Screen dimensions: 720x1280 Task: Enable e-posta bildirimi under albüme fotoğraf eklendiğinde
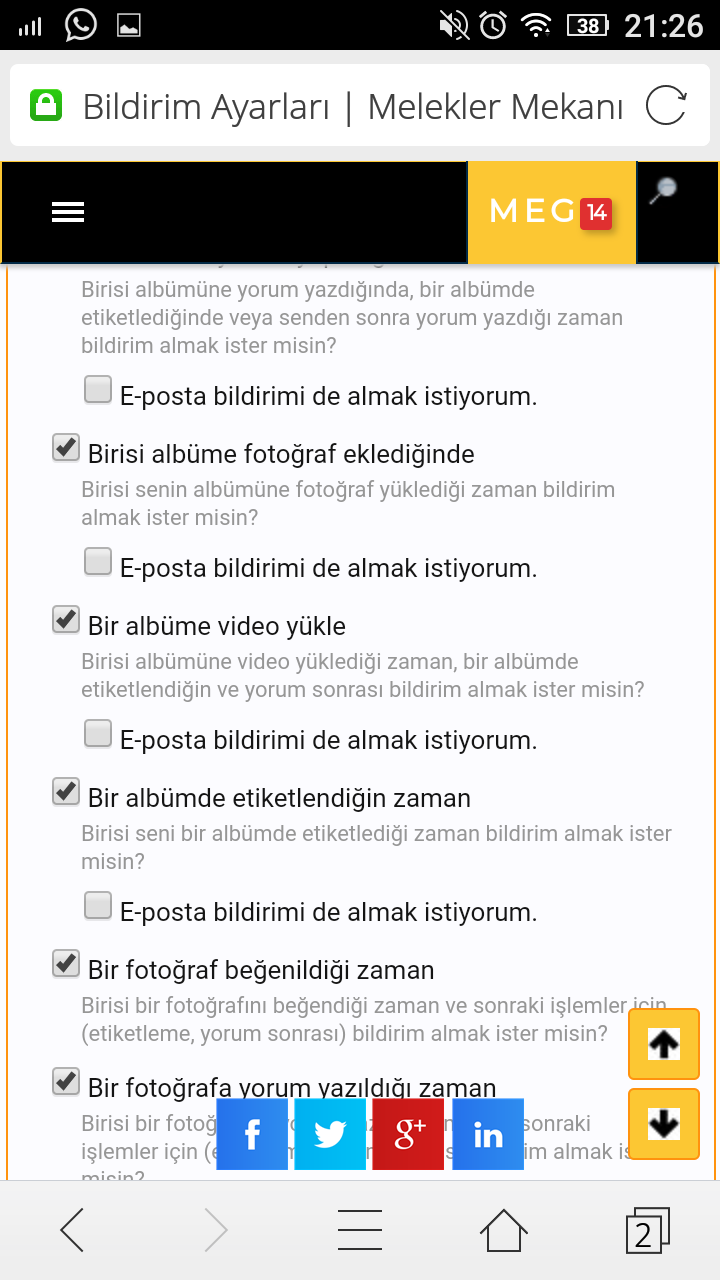97,561
